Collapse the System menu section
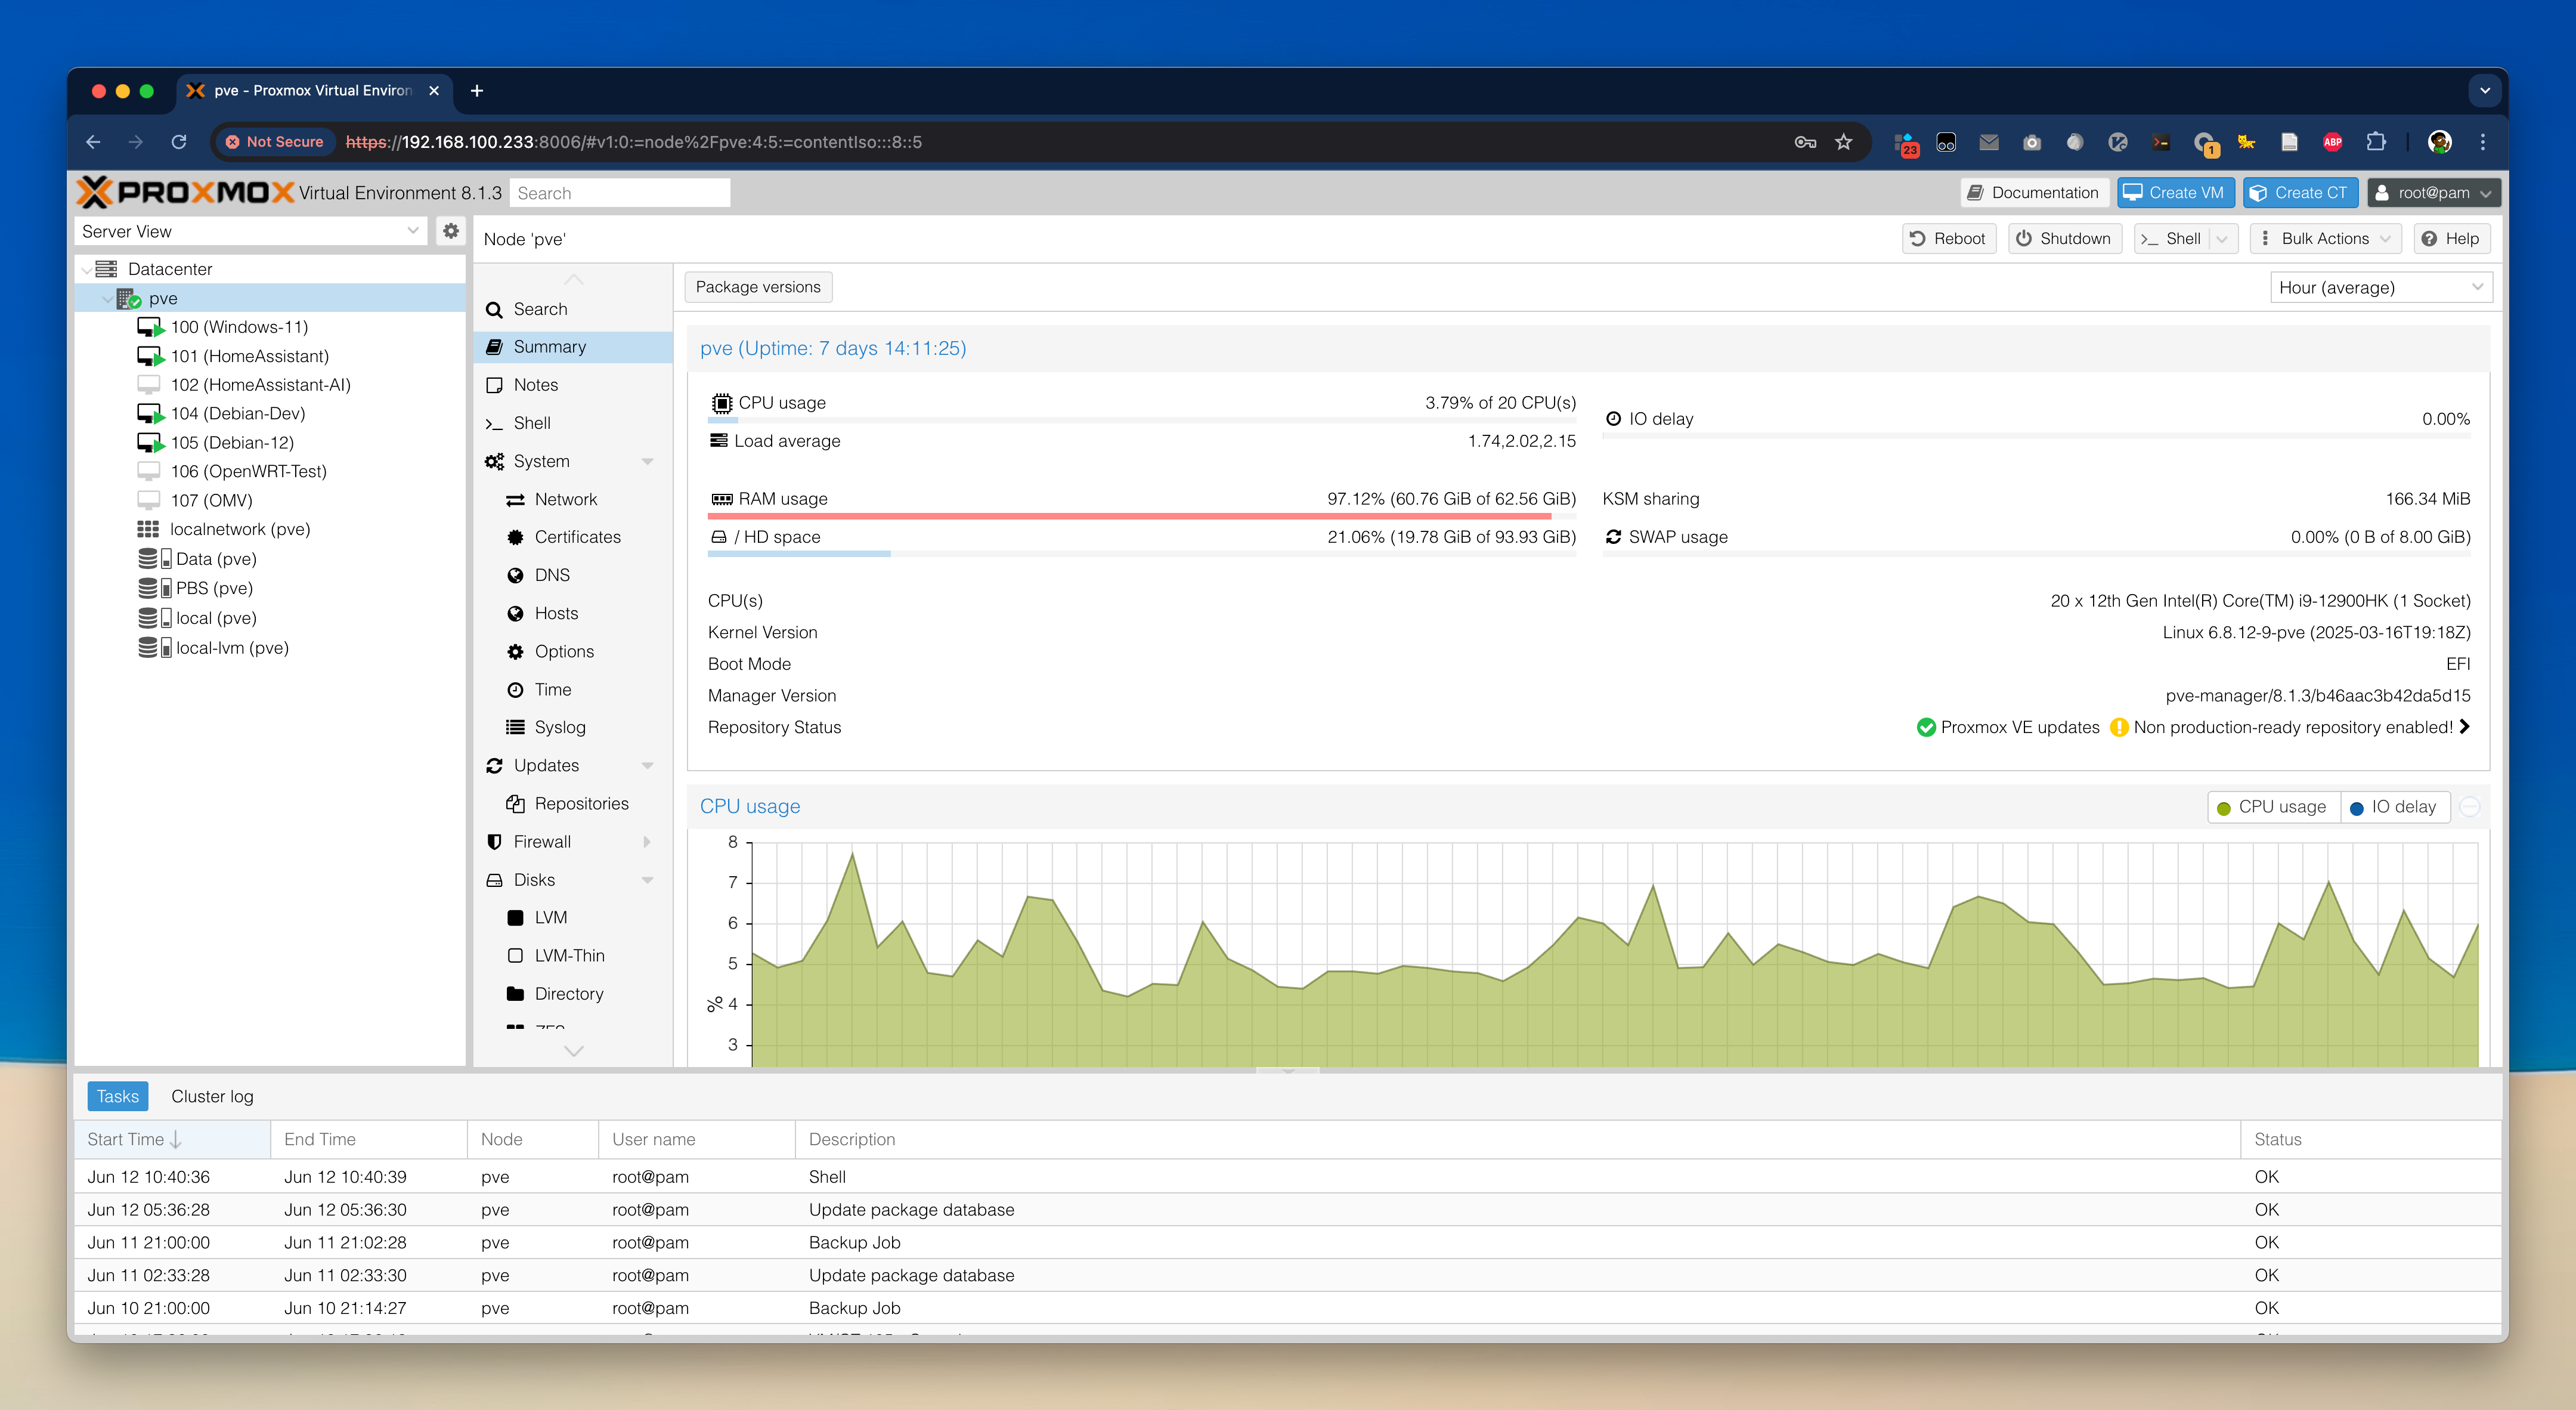 (x=647, y=461)
